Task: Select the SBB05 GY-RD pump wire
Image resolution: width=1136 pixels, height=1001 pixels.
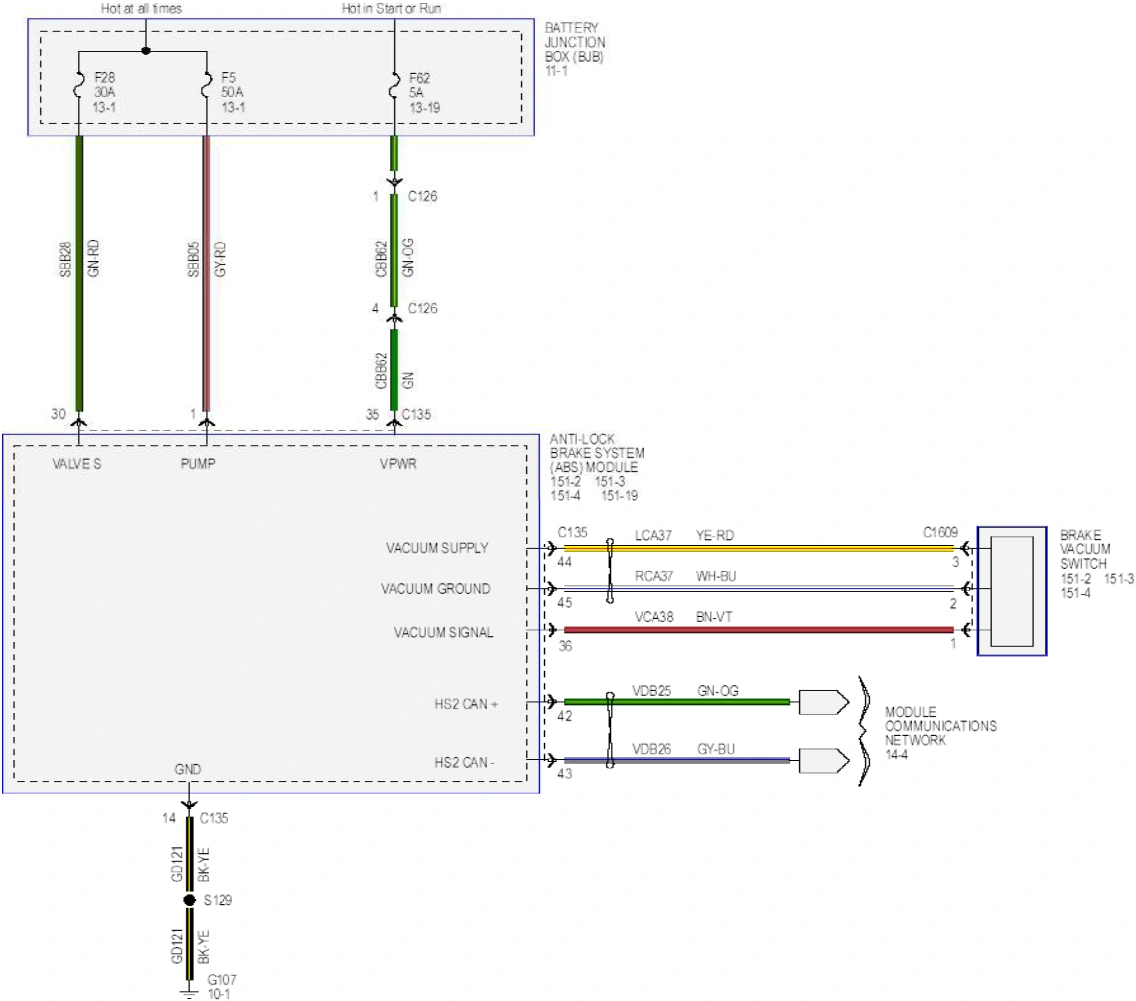Action: pos(206,273)
